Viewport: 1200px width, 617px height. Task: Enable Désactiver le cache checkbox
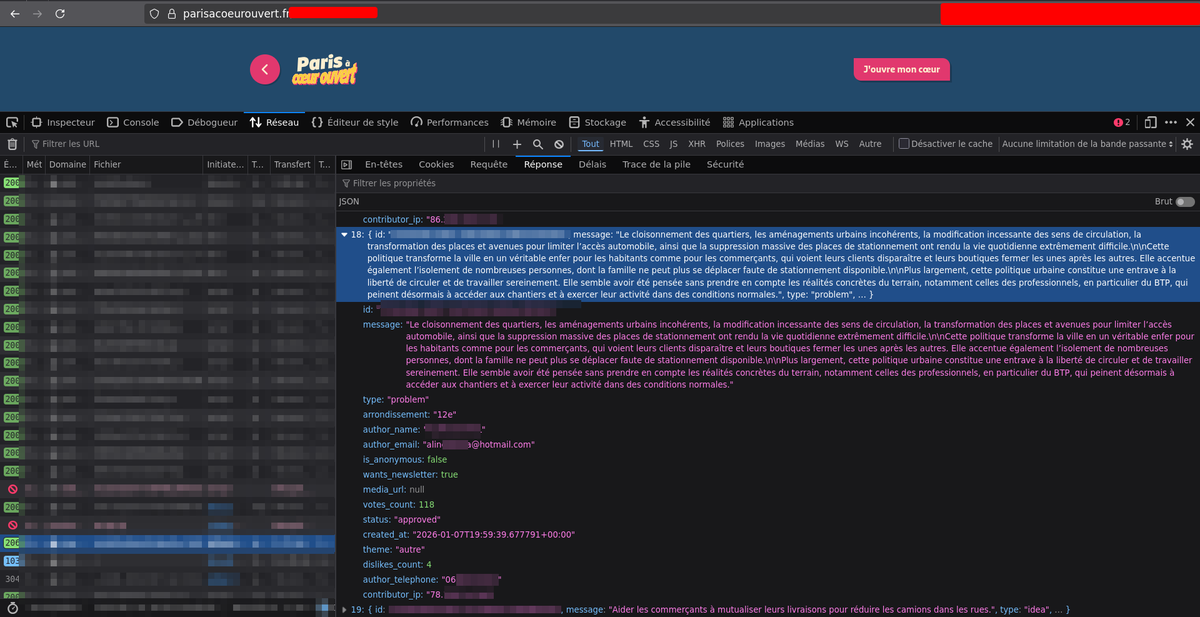tap(904, 144)
